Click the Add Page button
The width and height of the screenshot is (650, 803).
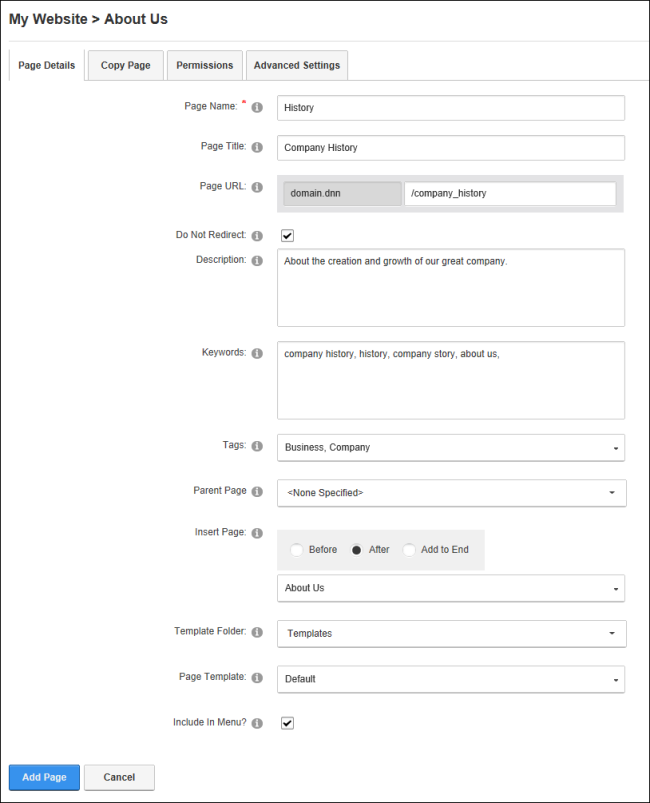[x=44, y=777]
